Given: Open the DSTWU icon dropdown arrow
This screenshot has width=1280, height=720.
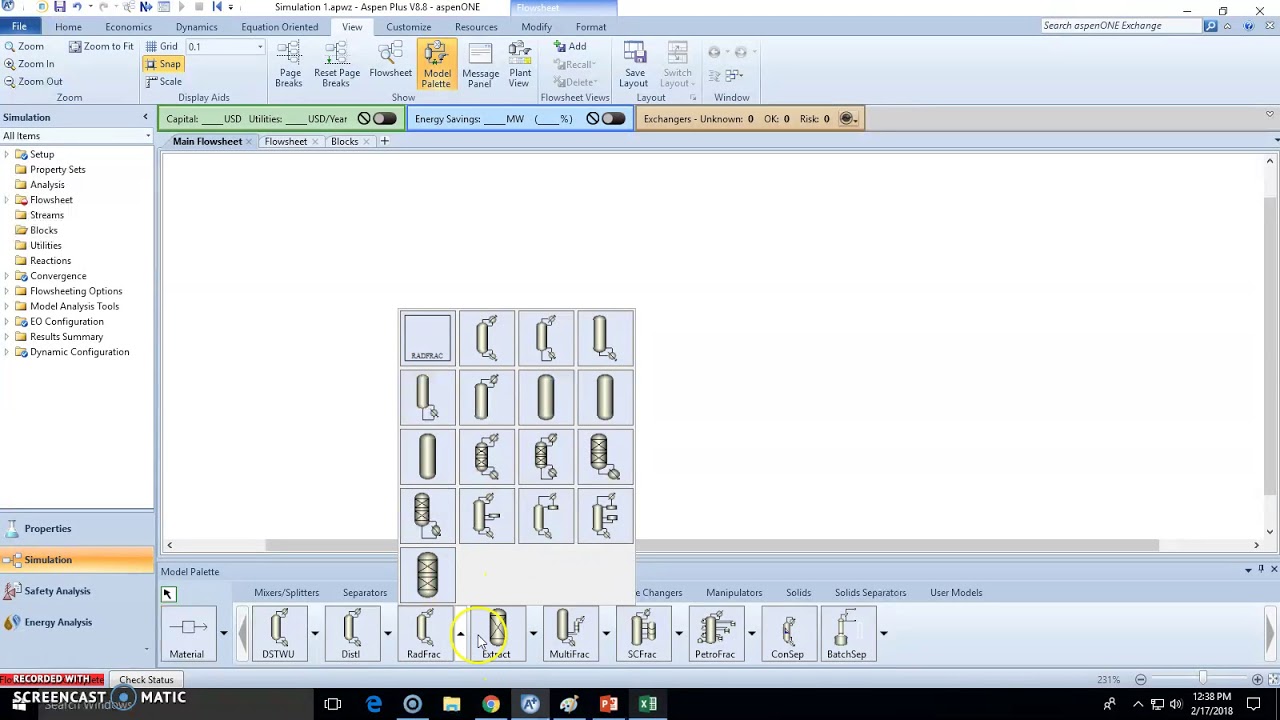Looking at the screenshot, I should (314, 634).
